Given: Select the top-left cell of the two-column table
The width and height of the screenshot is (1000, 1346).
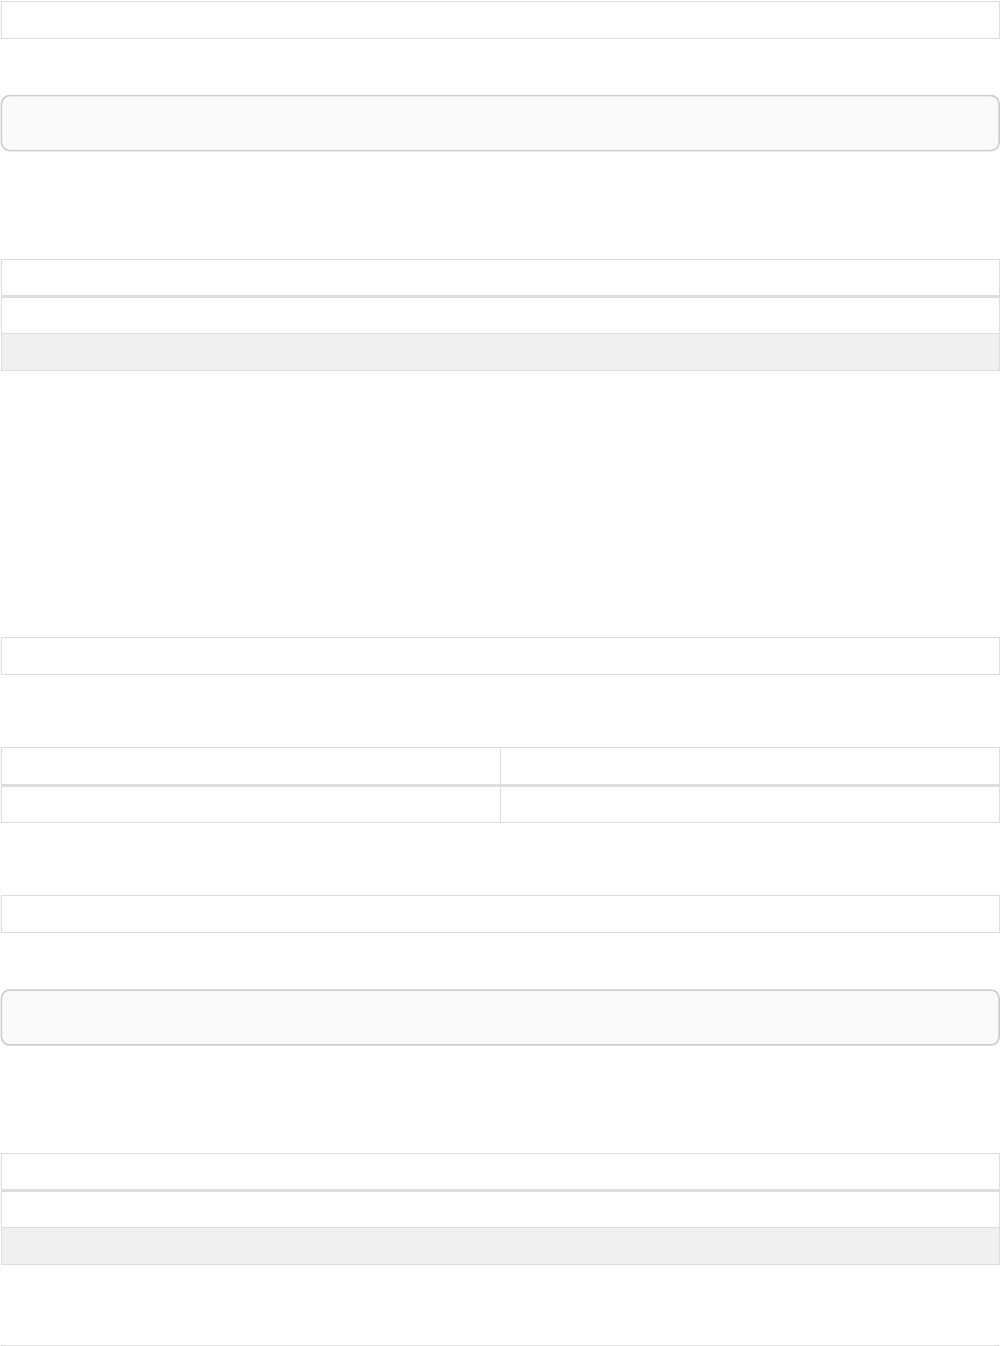Looking at the screenshot, I should pos(250,766).
